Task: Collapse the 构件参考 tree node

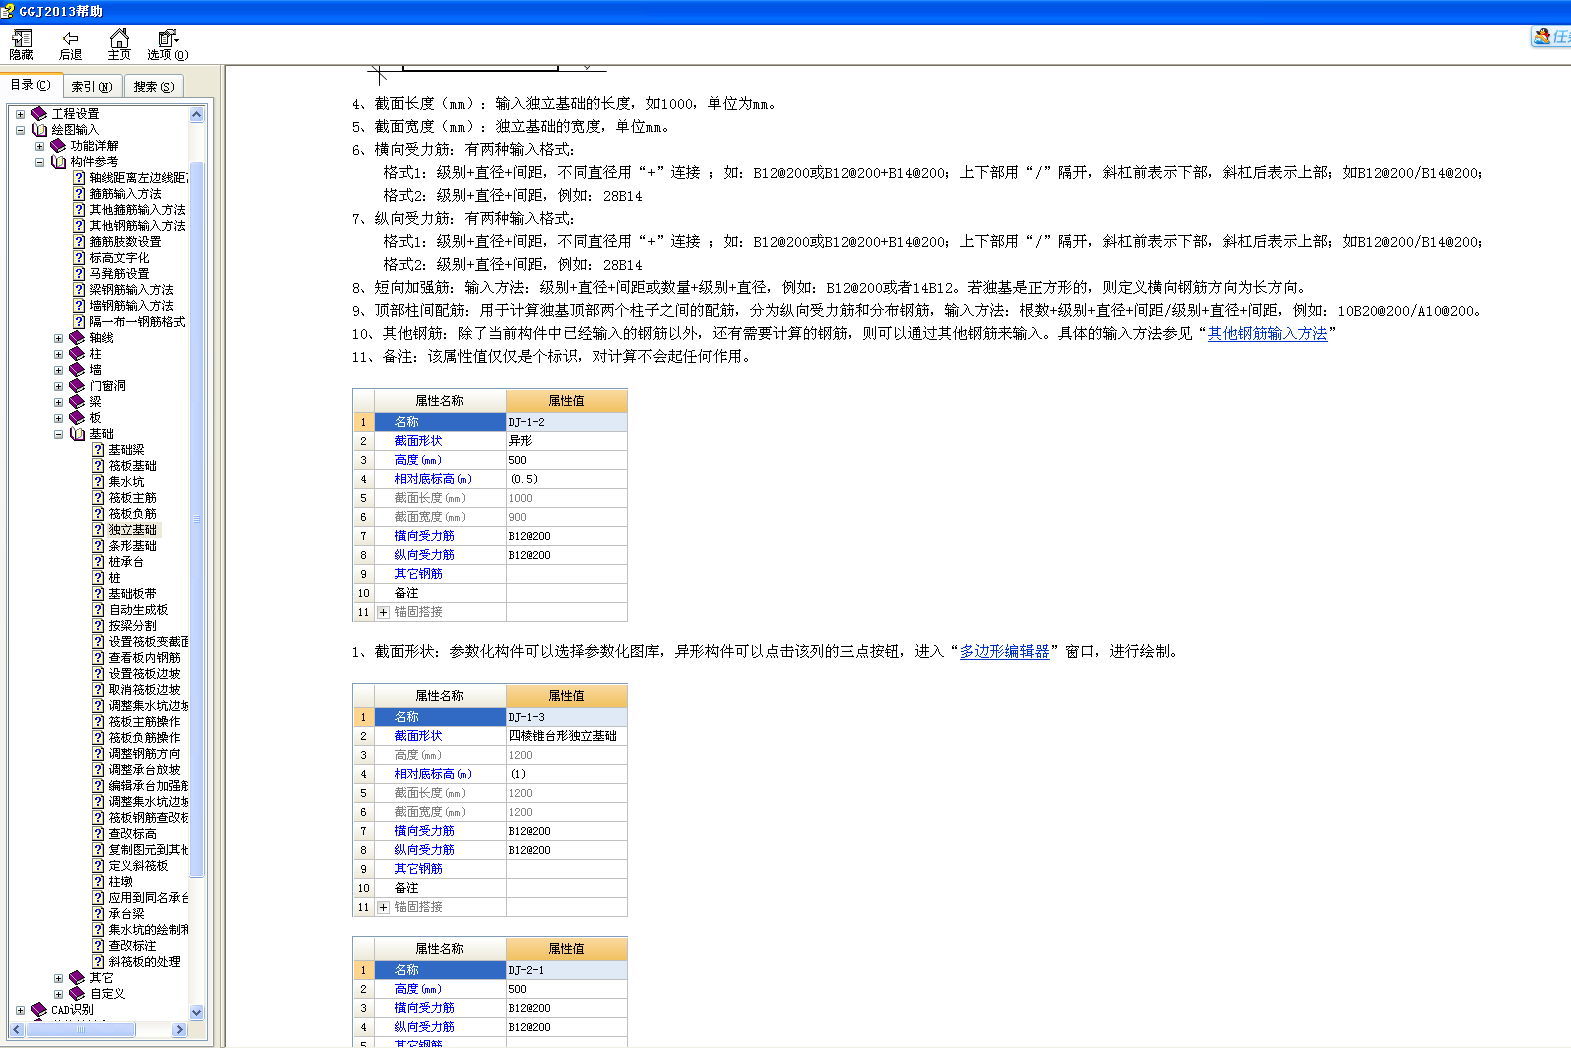Action: (x=39, y=162)
